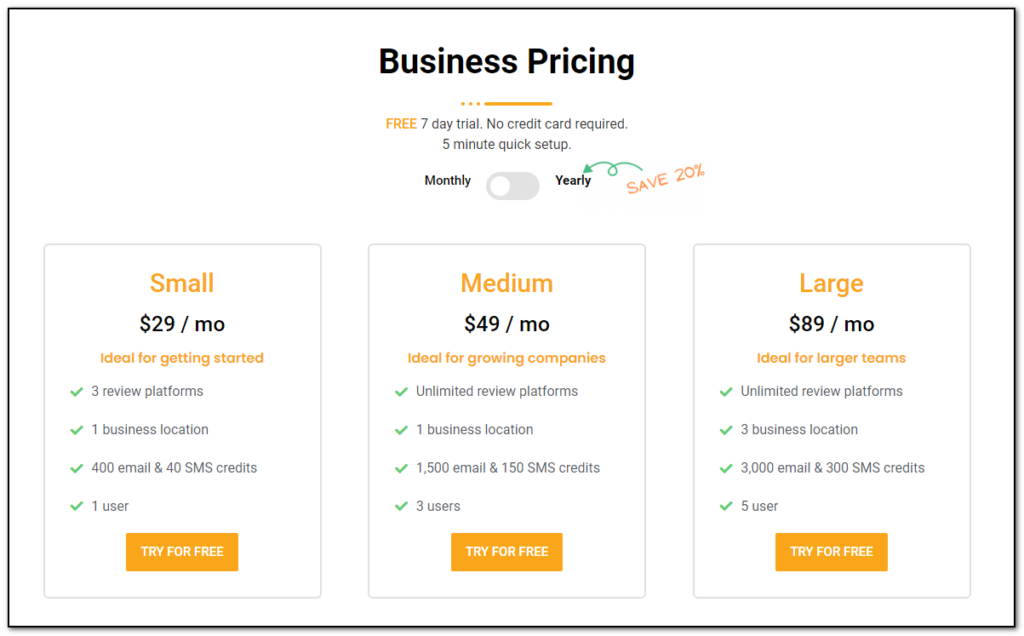Click the checkmark beside 5 user
The width and height of the screenshot is (1024, 636).
(x=726, y=506)
